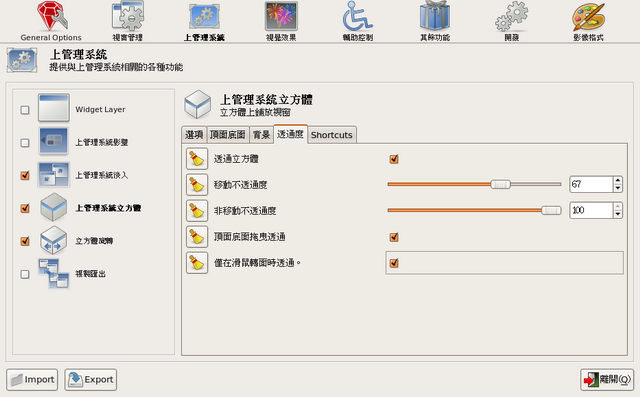This screenshot has height=397, width=640.
Task: Click the desktop wall plugin icon with arrow grid
Action: [x=54, y=141]
